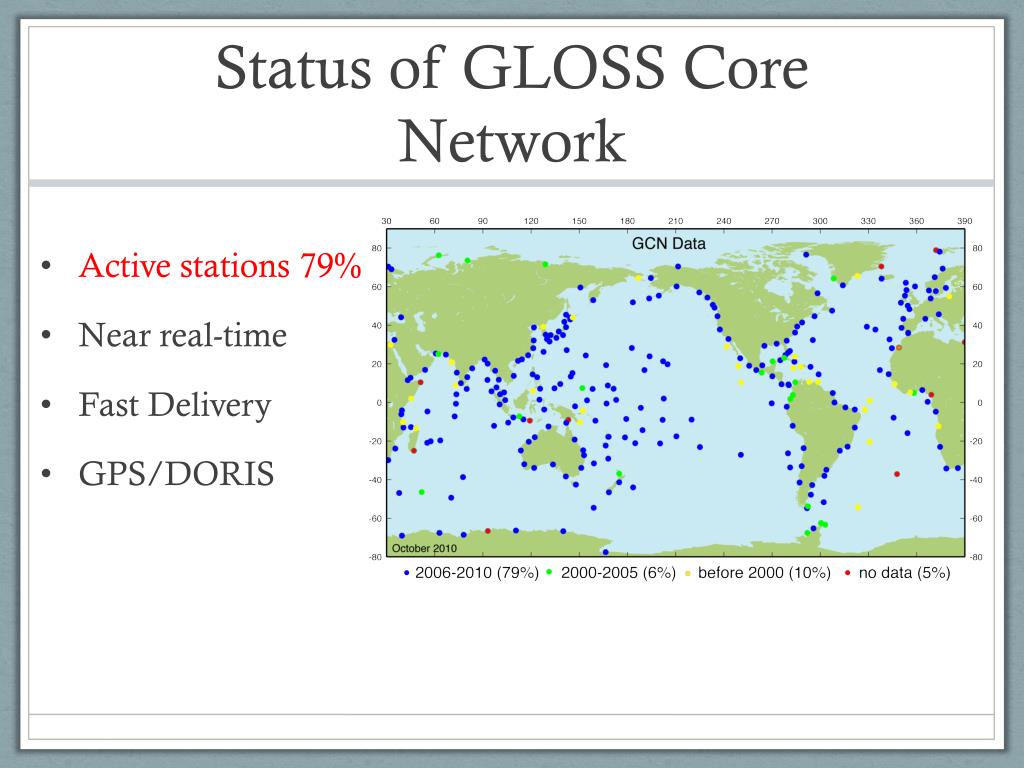Screen dimensions: 1024x768
Task: Select the 'October 2010' map label
Action: click(x=424, y=548)
